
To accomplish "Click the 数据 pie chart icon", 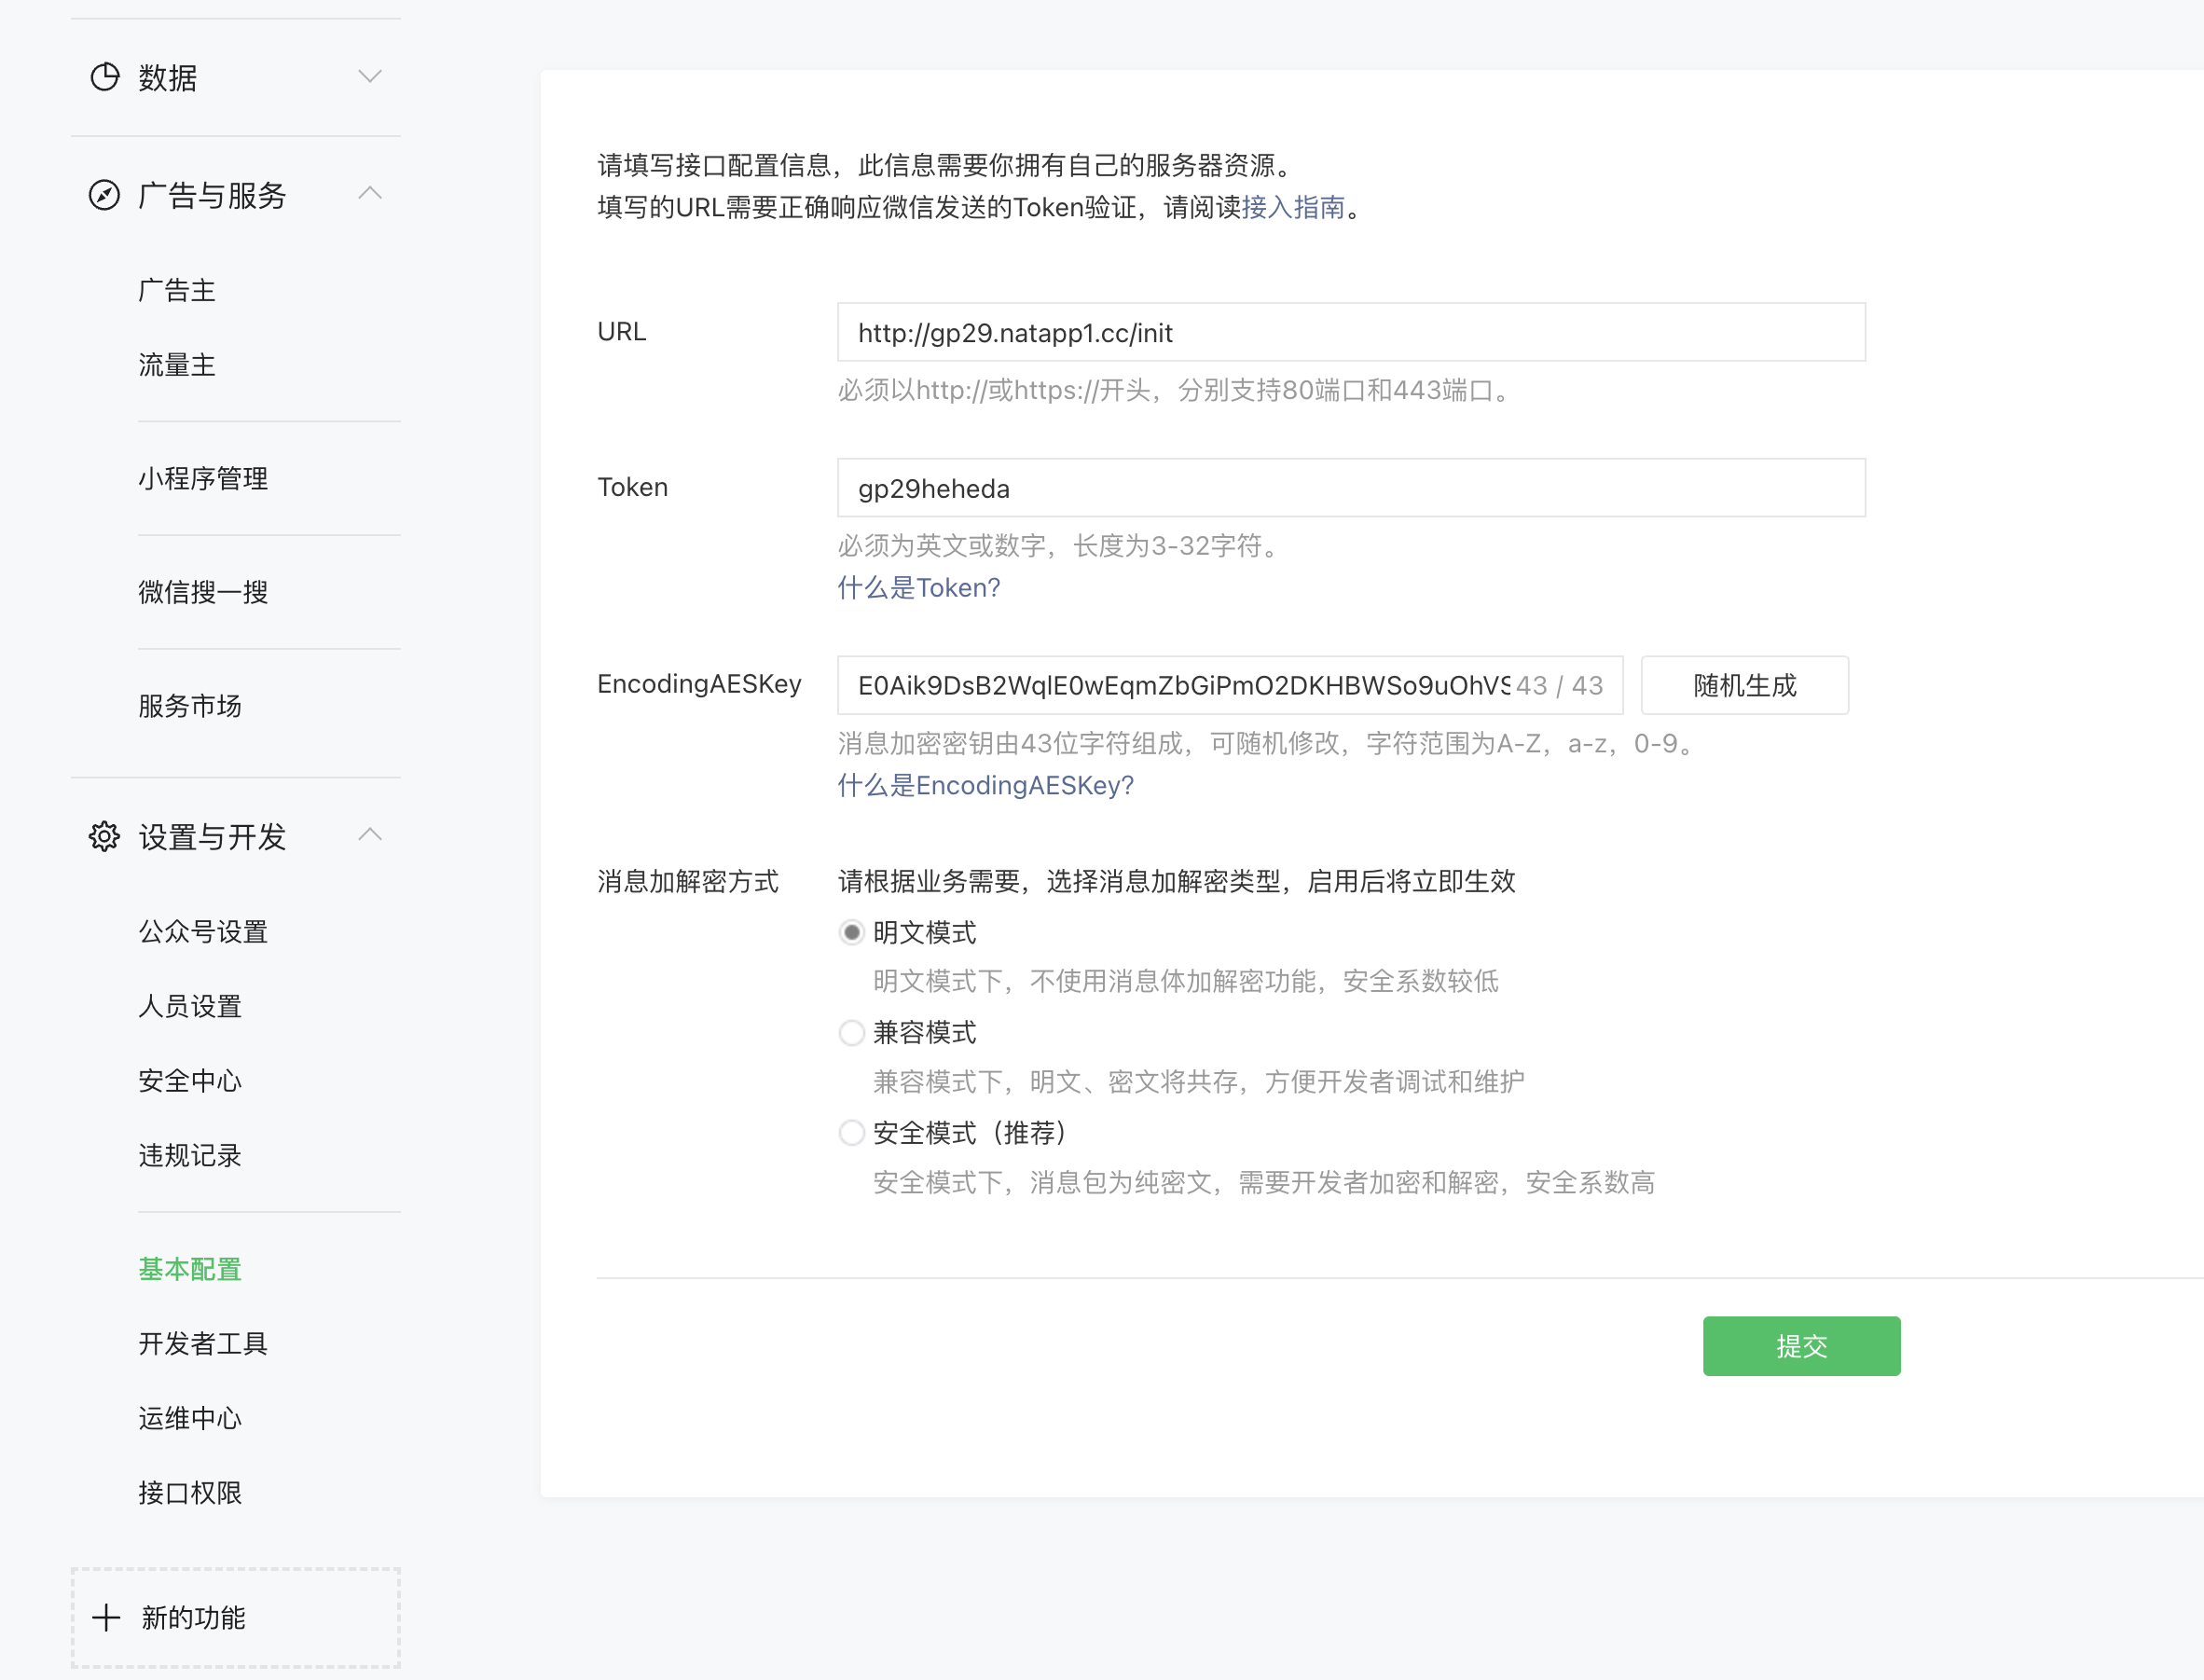I will (x=104, y=77).
